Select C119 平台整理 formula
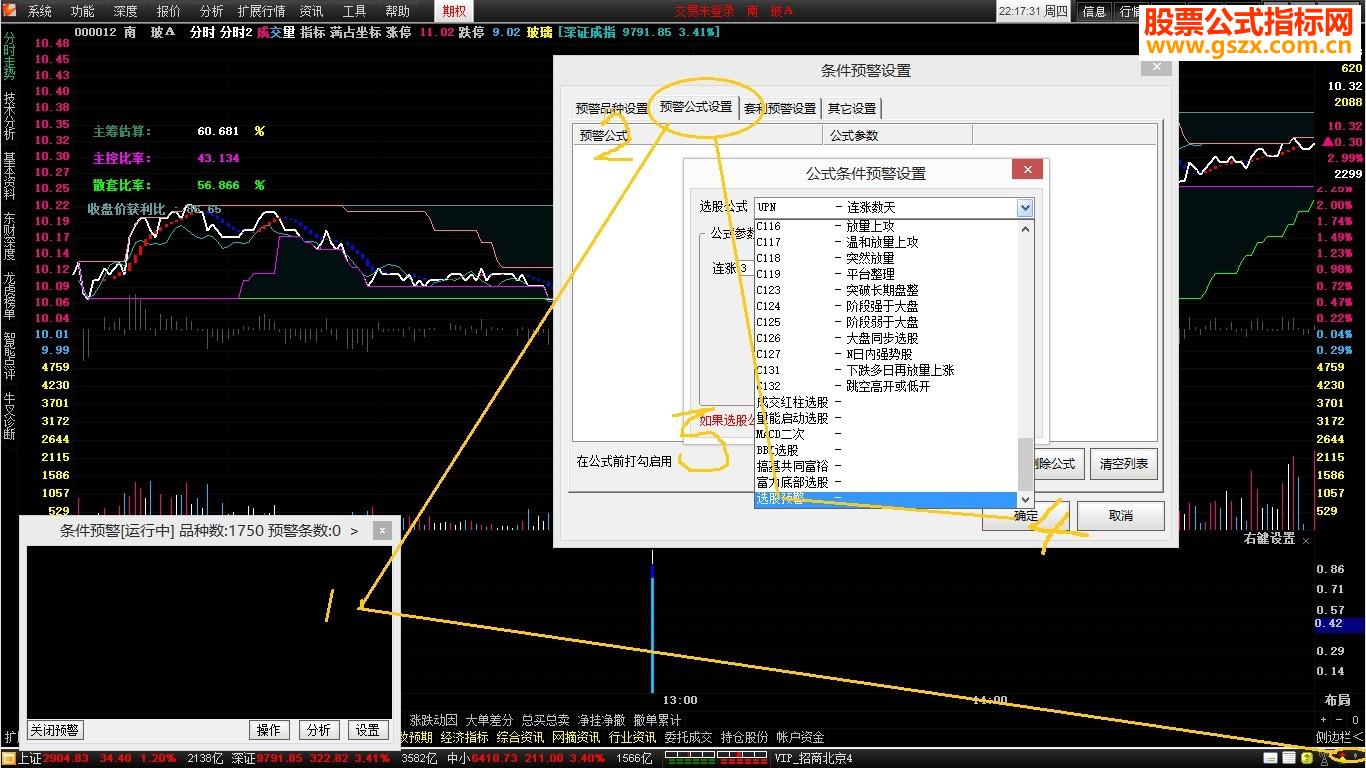 pyautogui.click(x=885, y=274)
